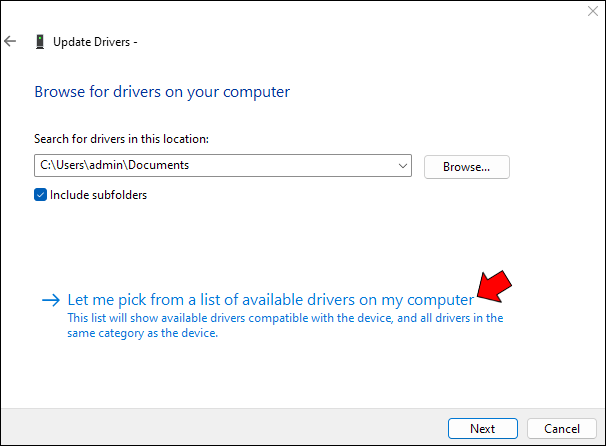
Task: Click the device icon beside Update Drivers
Action: tap(38, 42)
